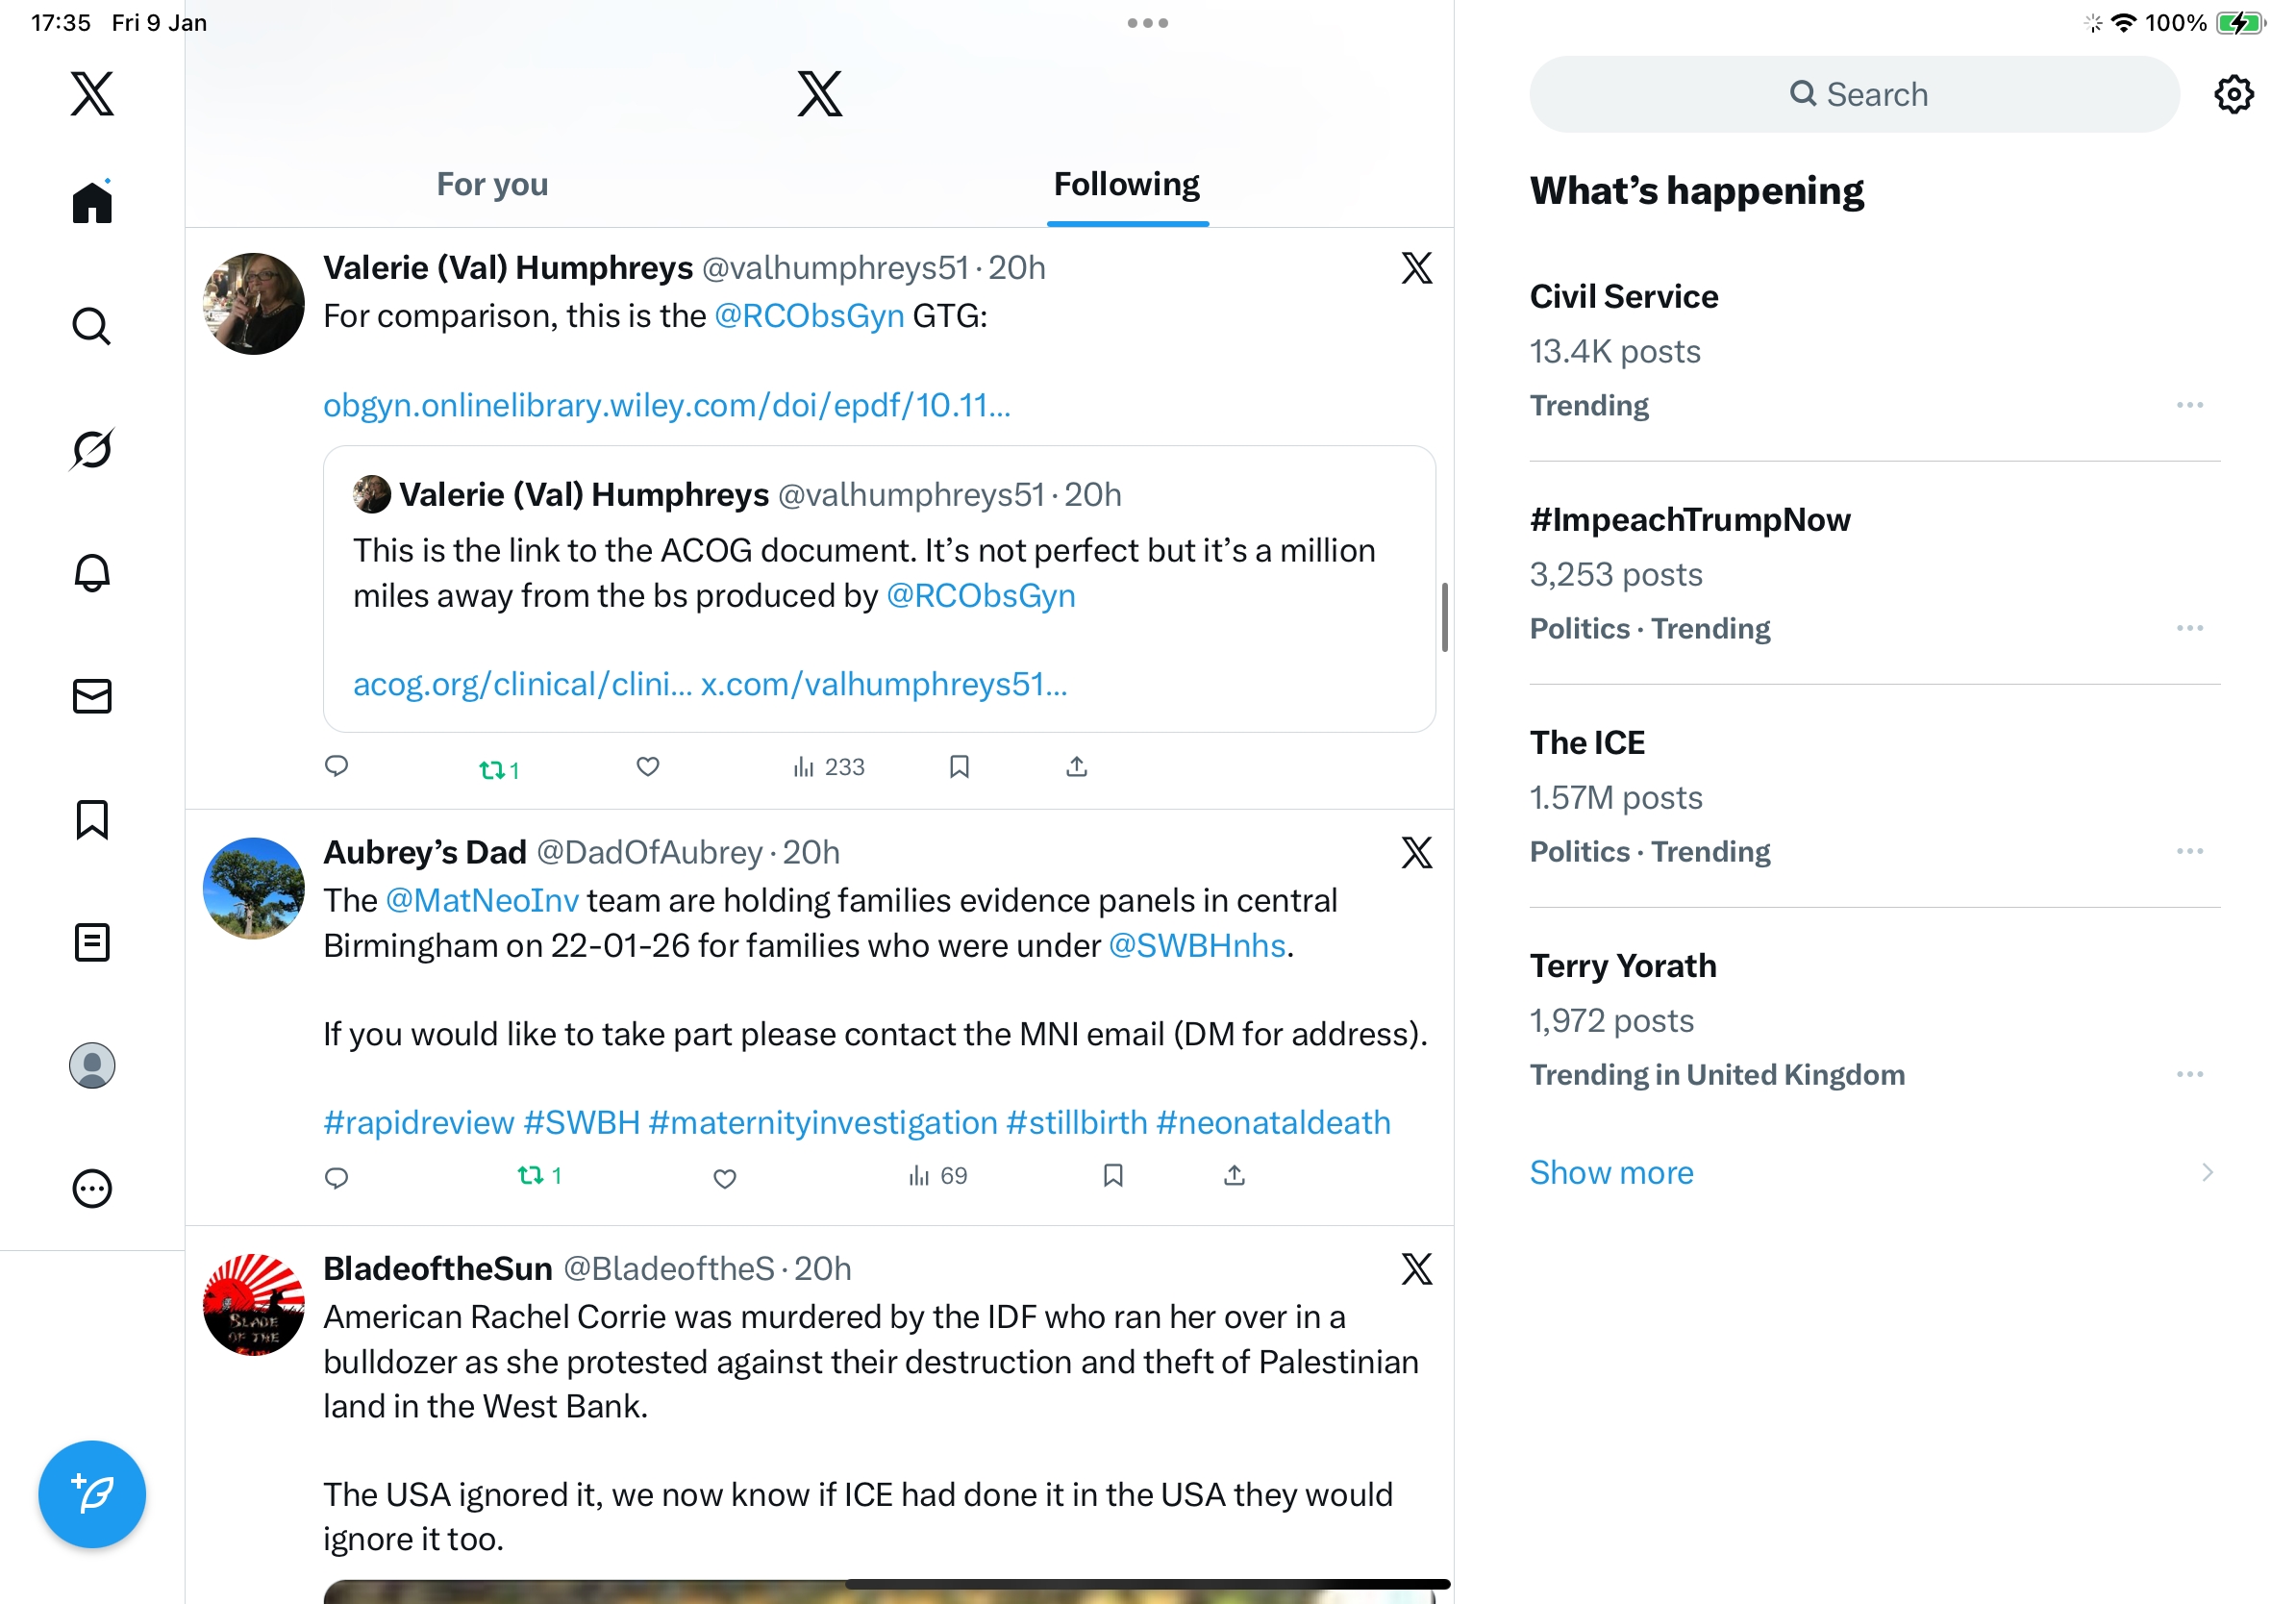Open Bookmarks in the sidebar
2296x1604 pixels.
click(x=92, y=819)
